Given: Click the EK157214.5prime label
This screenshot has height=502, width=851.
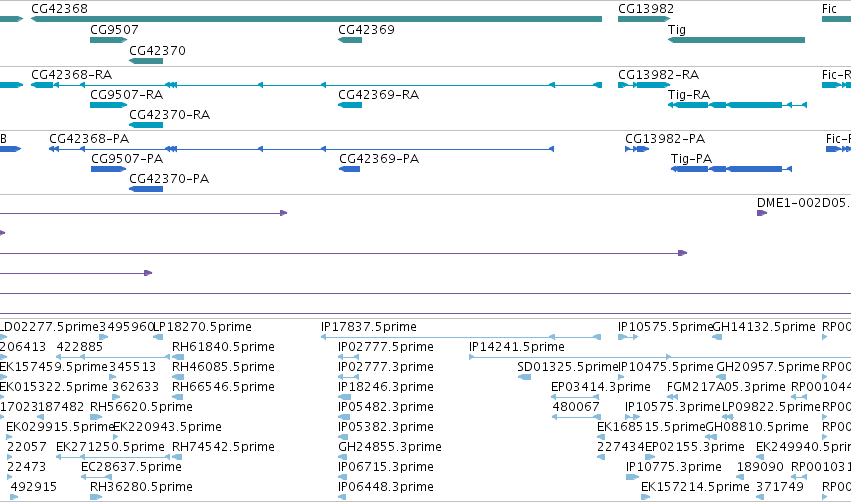Looking at the screenshot, I should pos(695,487).
